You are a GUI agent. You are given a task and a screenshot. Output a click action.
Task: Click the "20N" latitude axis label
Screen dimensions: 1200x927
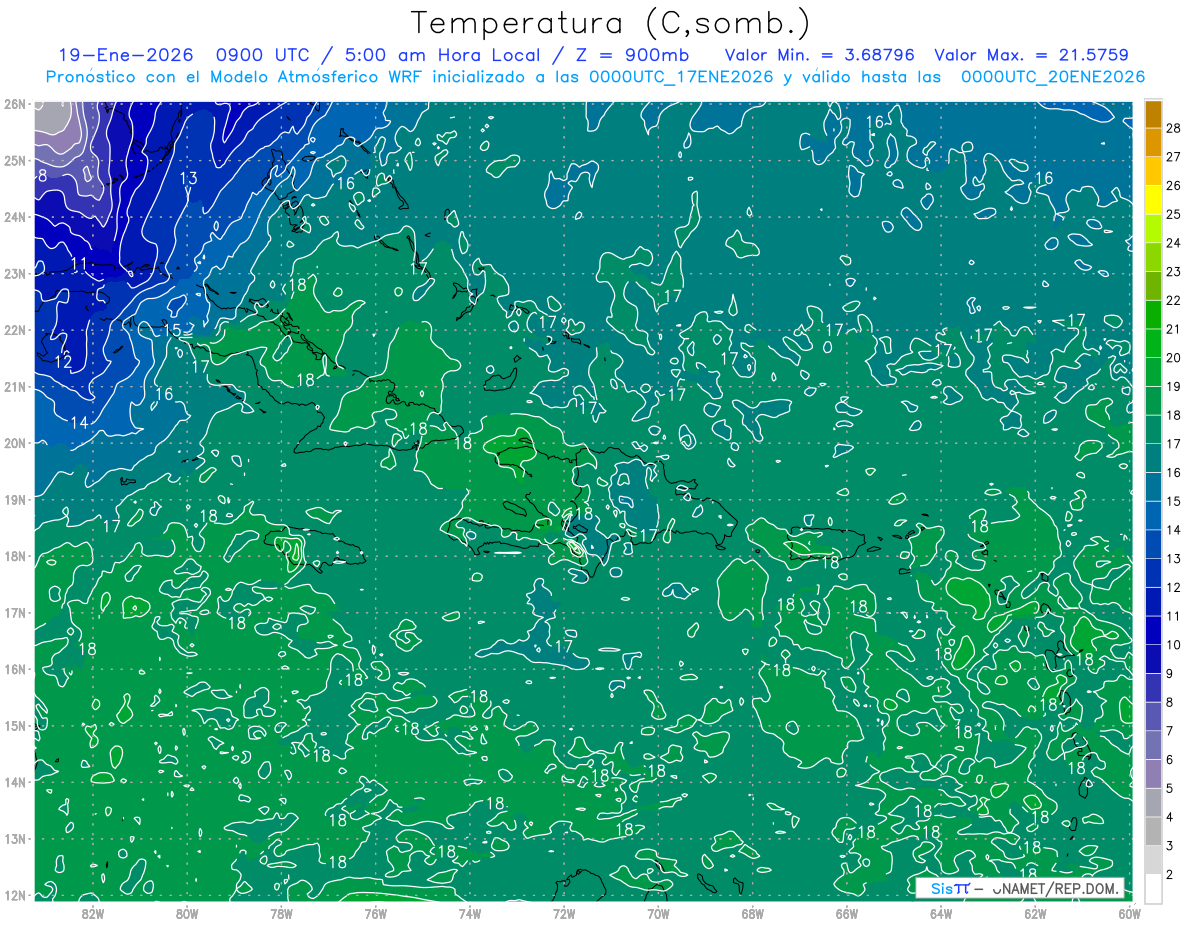click(x=15, y=443)
